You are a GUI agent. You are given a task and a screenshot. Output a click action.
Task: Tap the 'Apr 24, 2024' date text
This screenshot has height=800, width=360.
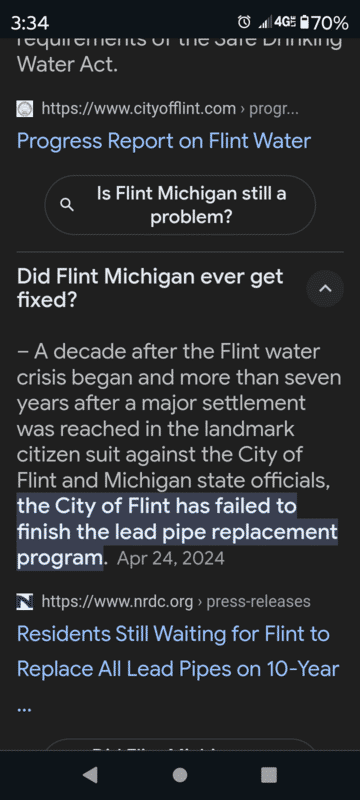pos(170,558)
